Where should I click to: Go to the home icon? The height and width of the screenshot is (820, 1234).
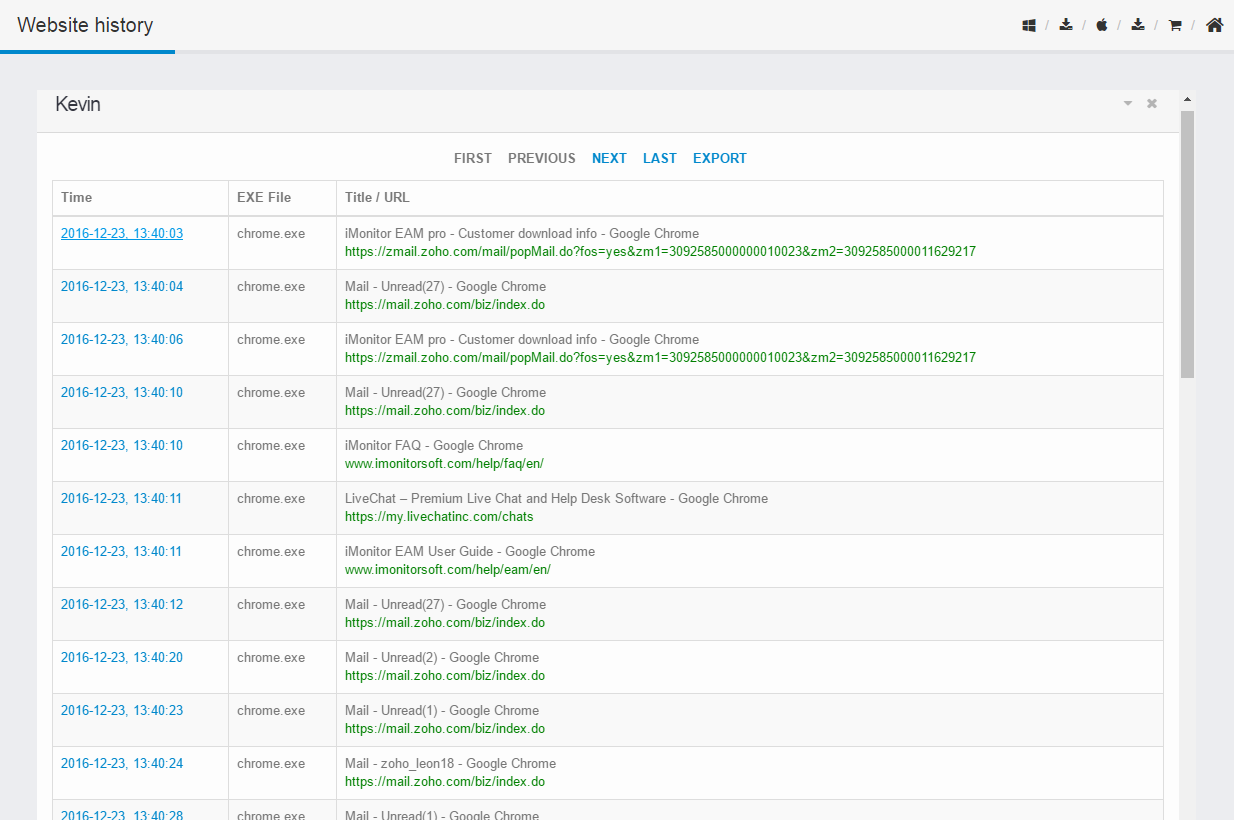click(1214, 25)
